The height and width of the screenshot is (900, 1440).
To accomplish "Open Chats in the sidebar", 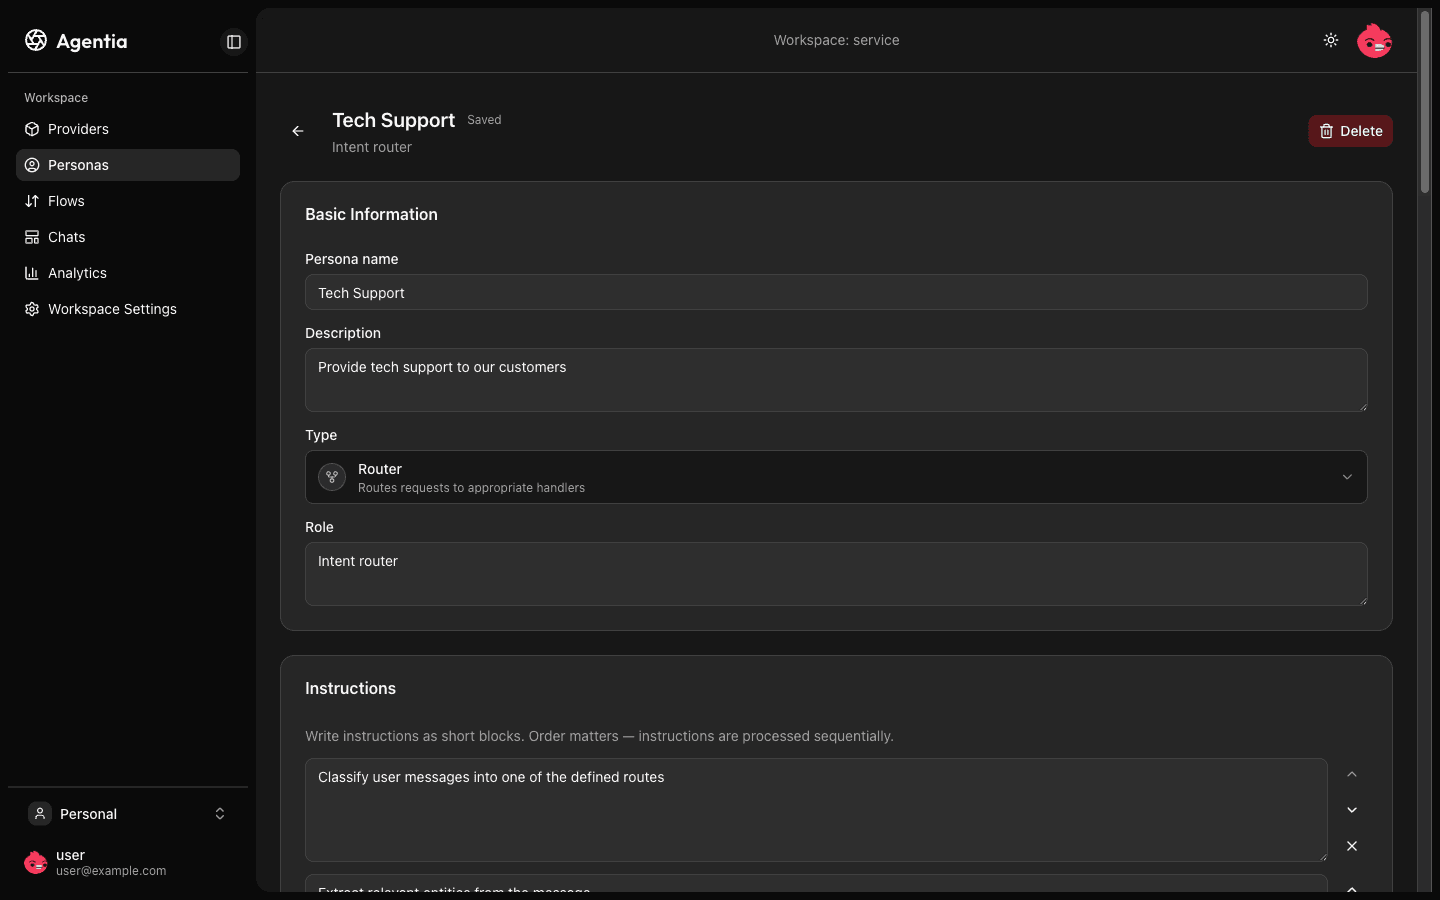I will (128, 237).
